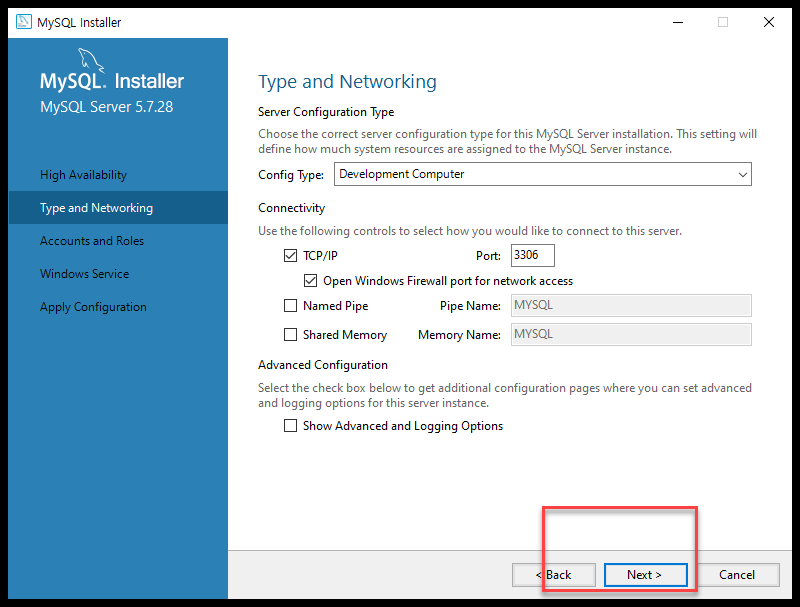Close the MySQL Installer window
800x607 pixels.
[x=769, y=22]
